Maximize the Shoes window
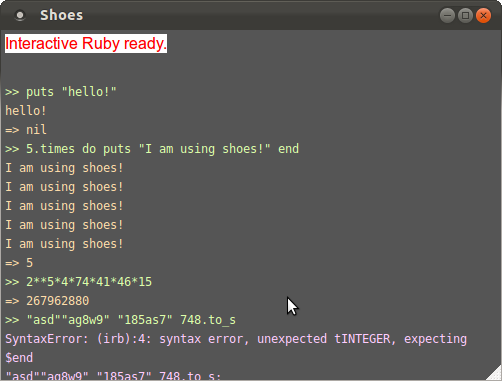Viewport: 502px width, 381px height. [465, 15]
